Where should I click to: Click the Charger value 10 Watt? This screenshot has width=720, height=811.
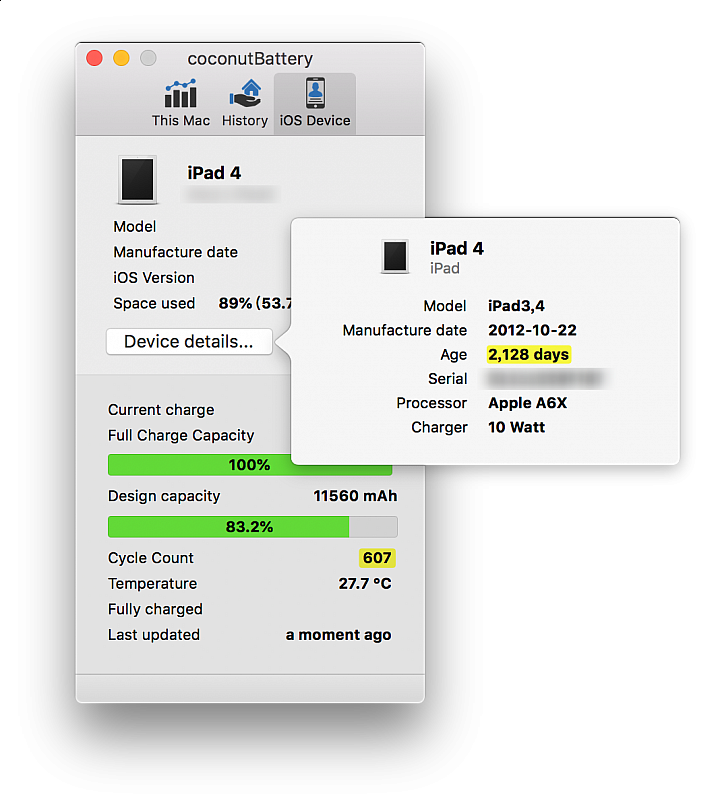pyautogui.click(x=517, y=427)
